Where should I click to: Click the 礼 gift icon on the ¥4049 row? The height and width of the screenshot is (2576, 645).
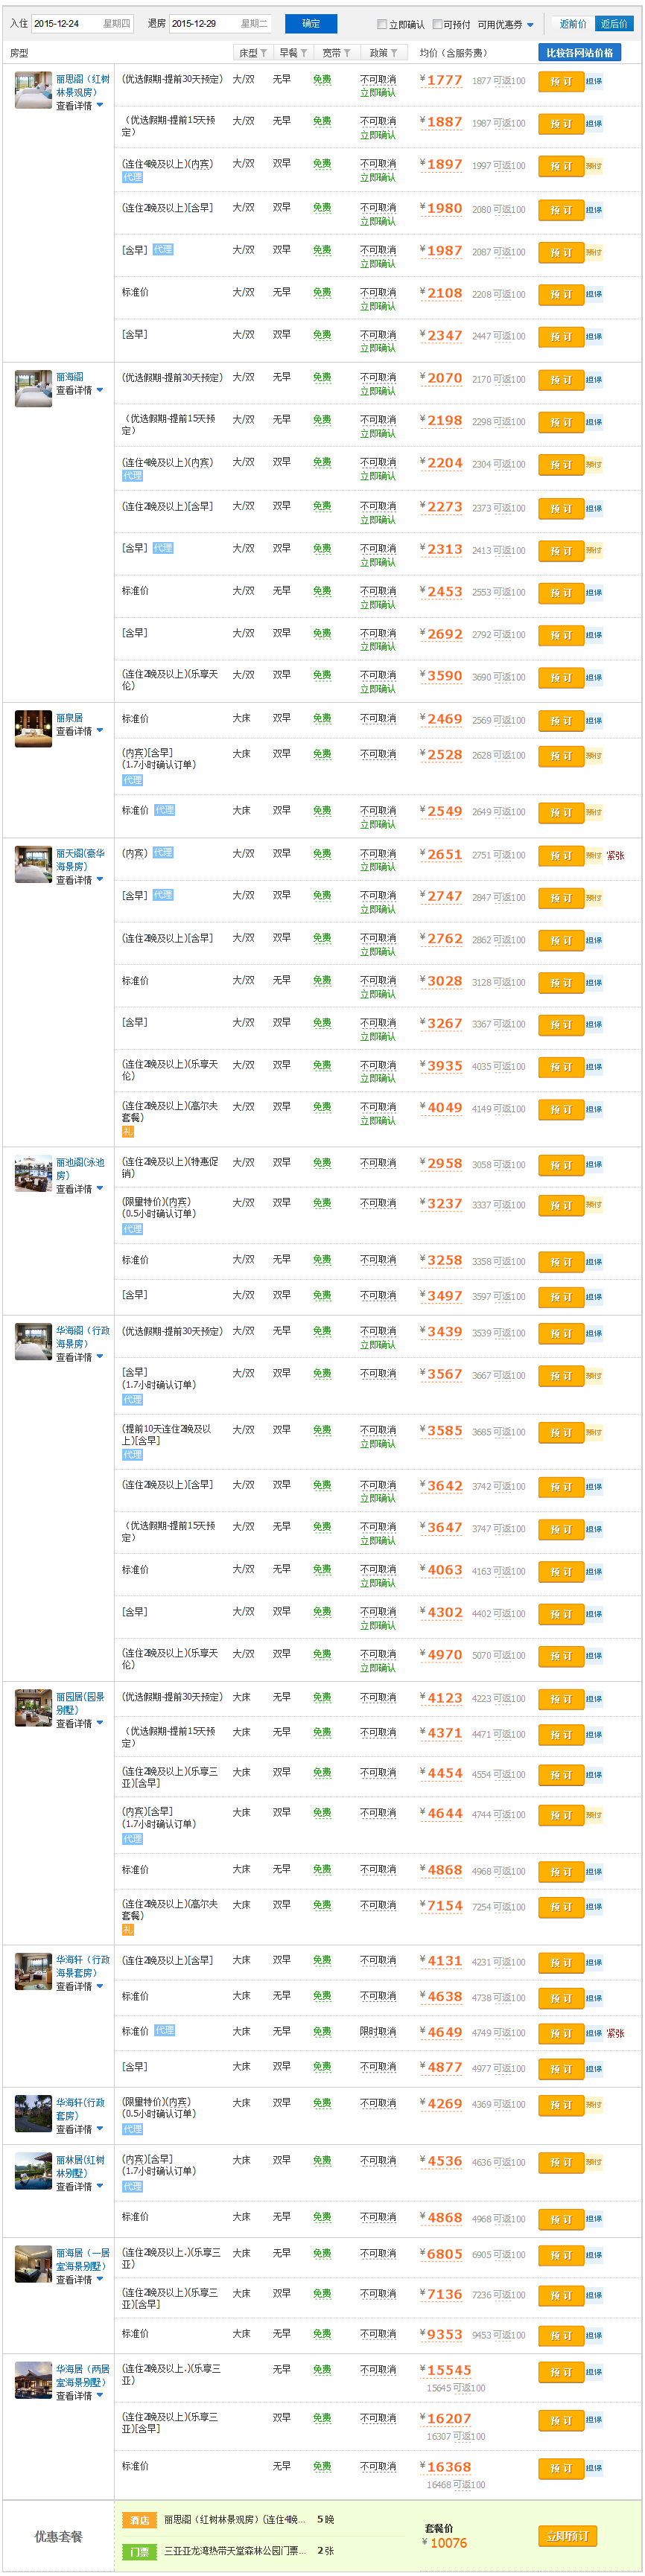pos(127,1132)
